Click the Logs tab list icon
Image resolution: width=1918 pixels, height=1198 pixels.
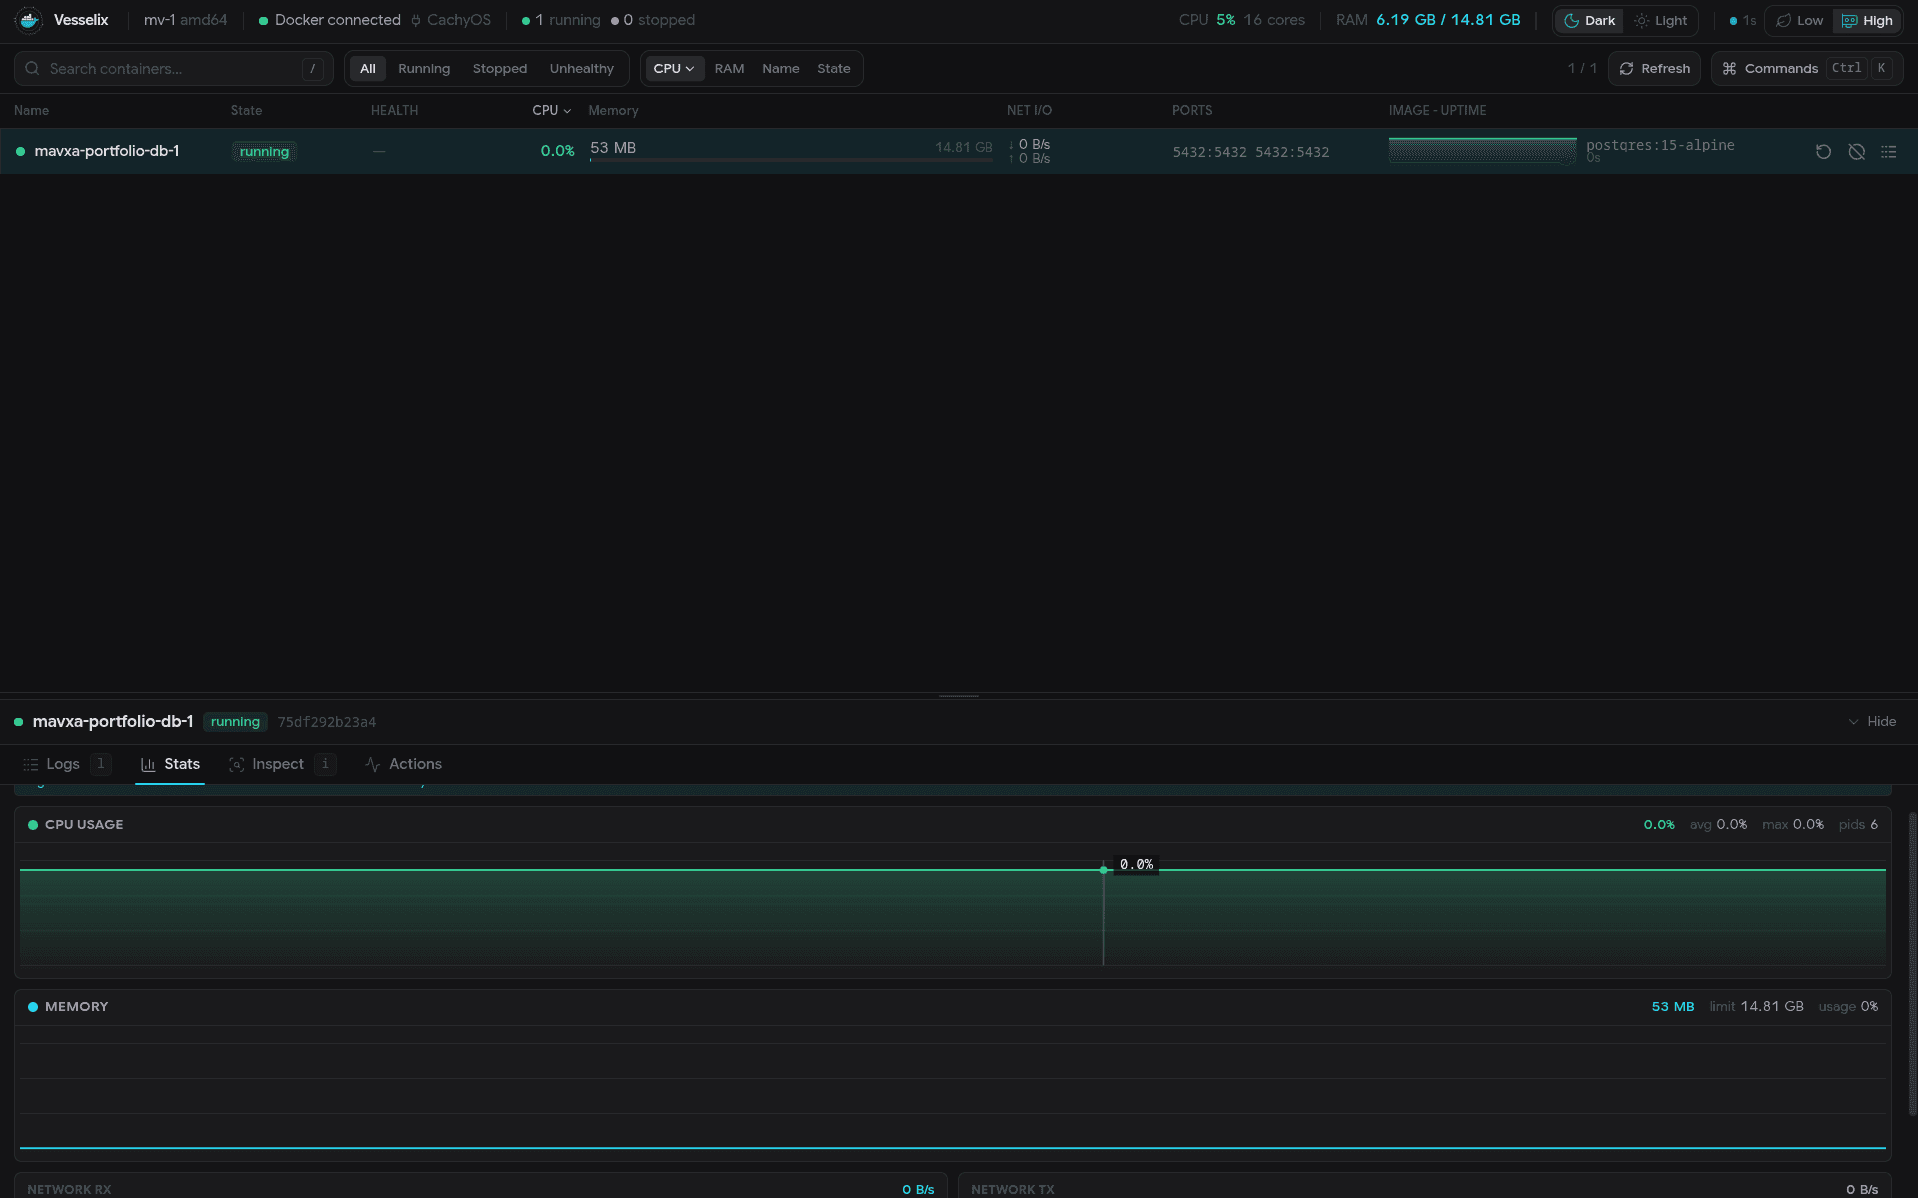tap(31, 764)
